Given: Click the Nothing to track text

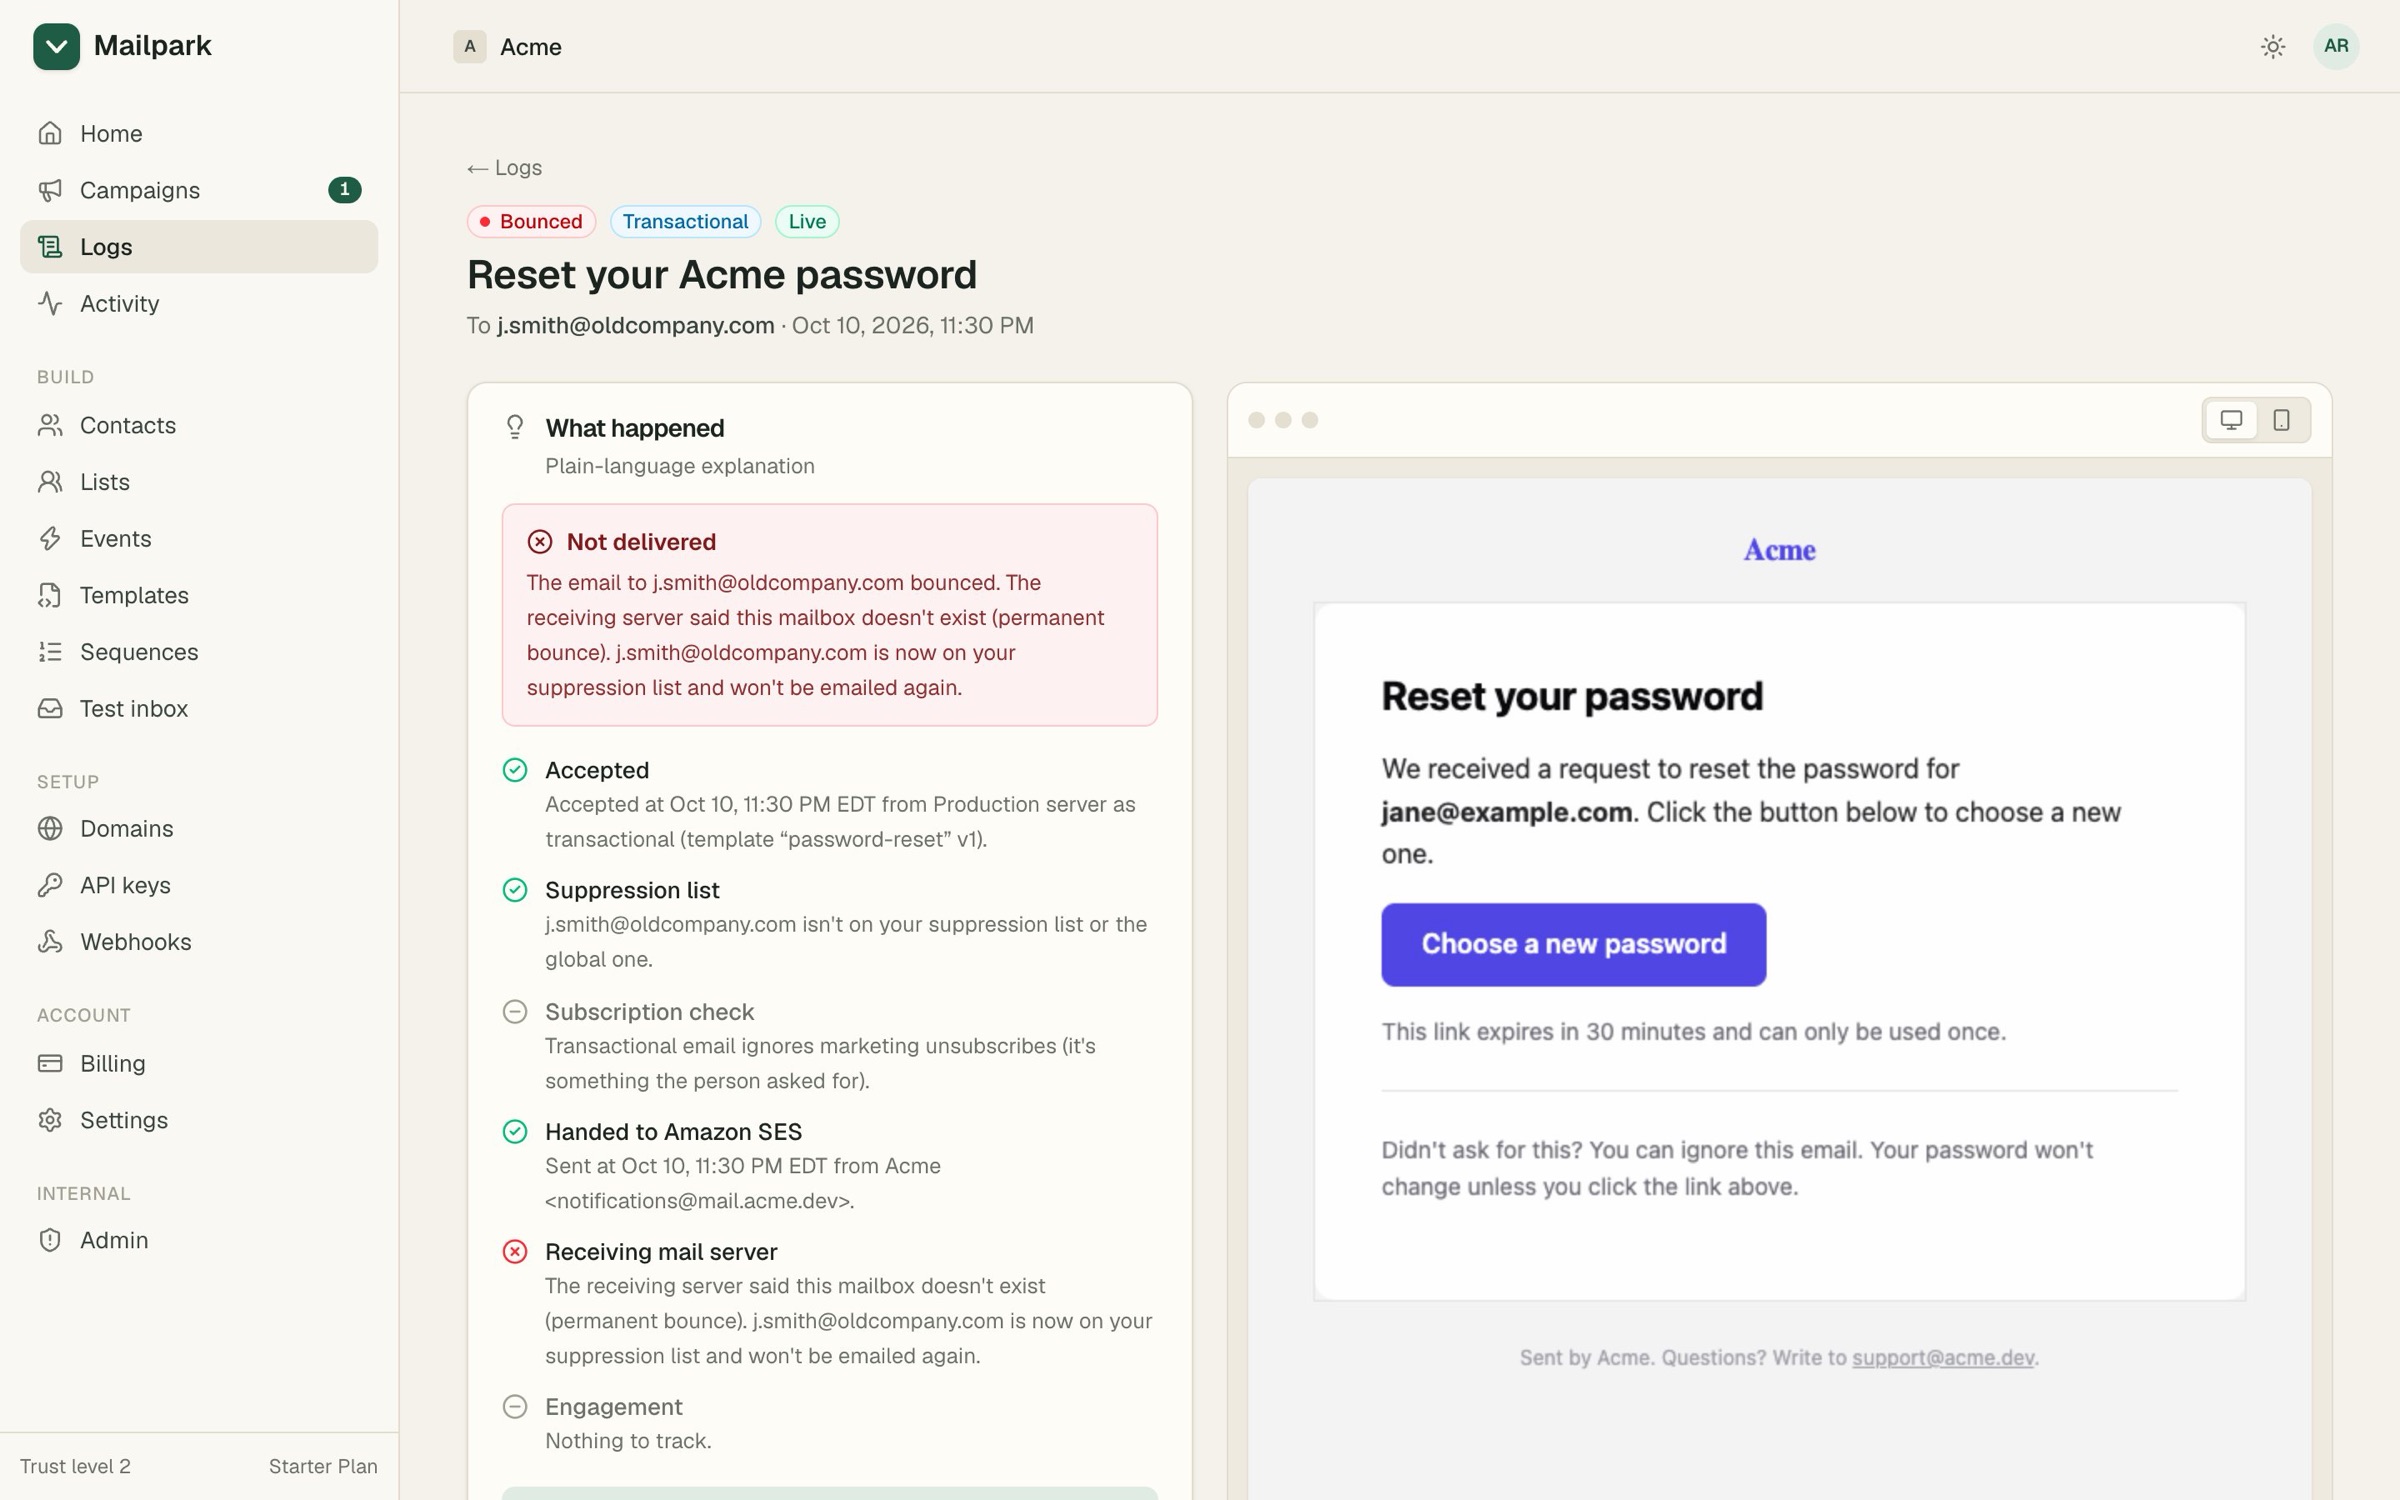Looking at the screenshot, I should tap(628, 1441).
